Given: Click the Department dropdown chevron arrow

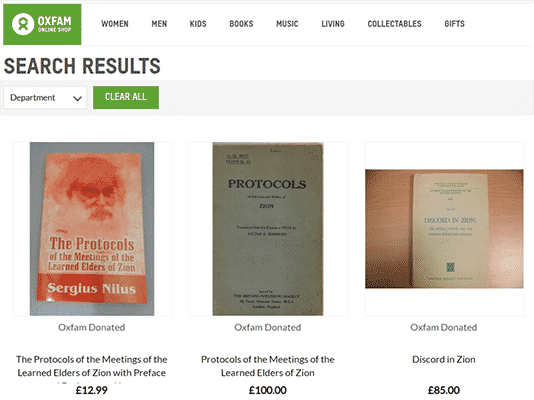Looking at the screenshot, I should coord(77,98).
